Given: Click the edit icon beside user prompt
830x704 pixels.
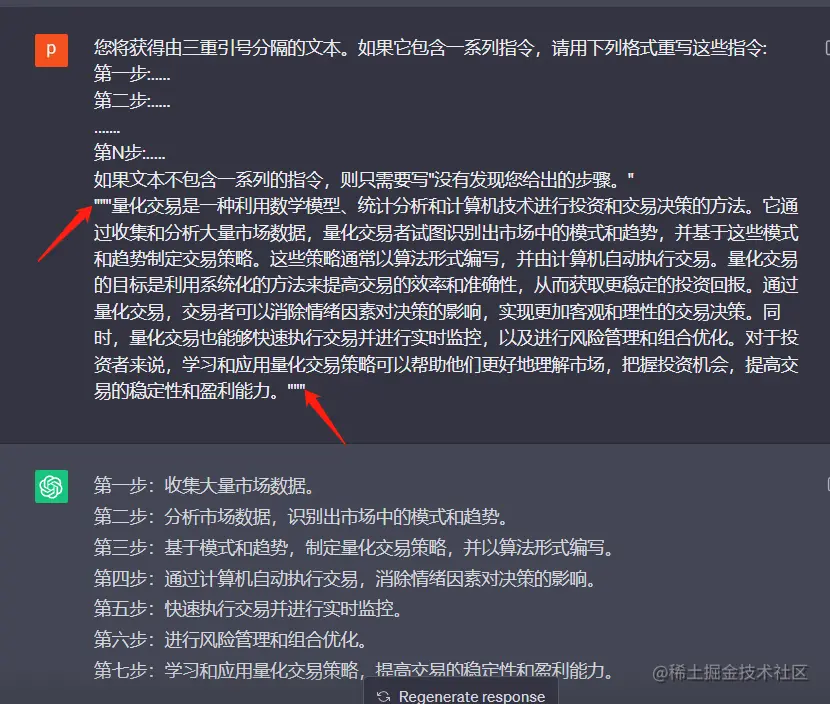Looking at the screenshot, I should (827, 48).
